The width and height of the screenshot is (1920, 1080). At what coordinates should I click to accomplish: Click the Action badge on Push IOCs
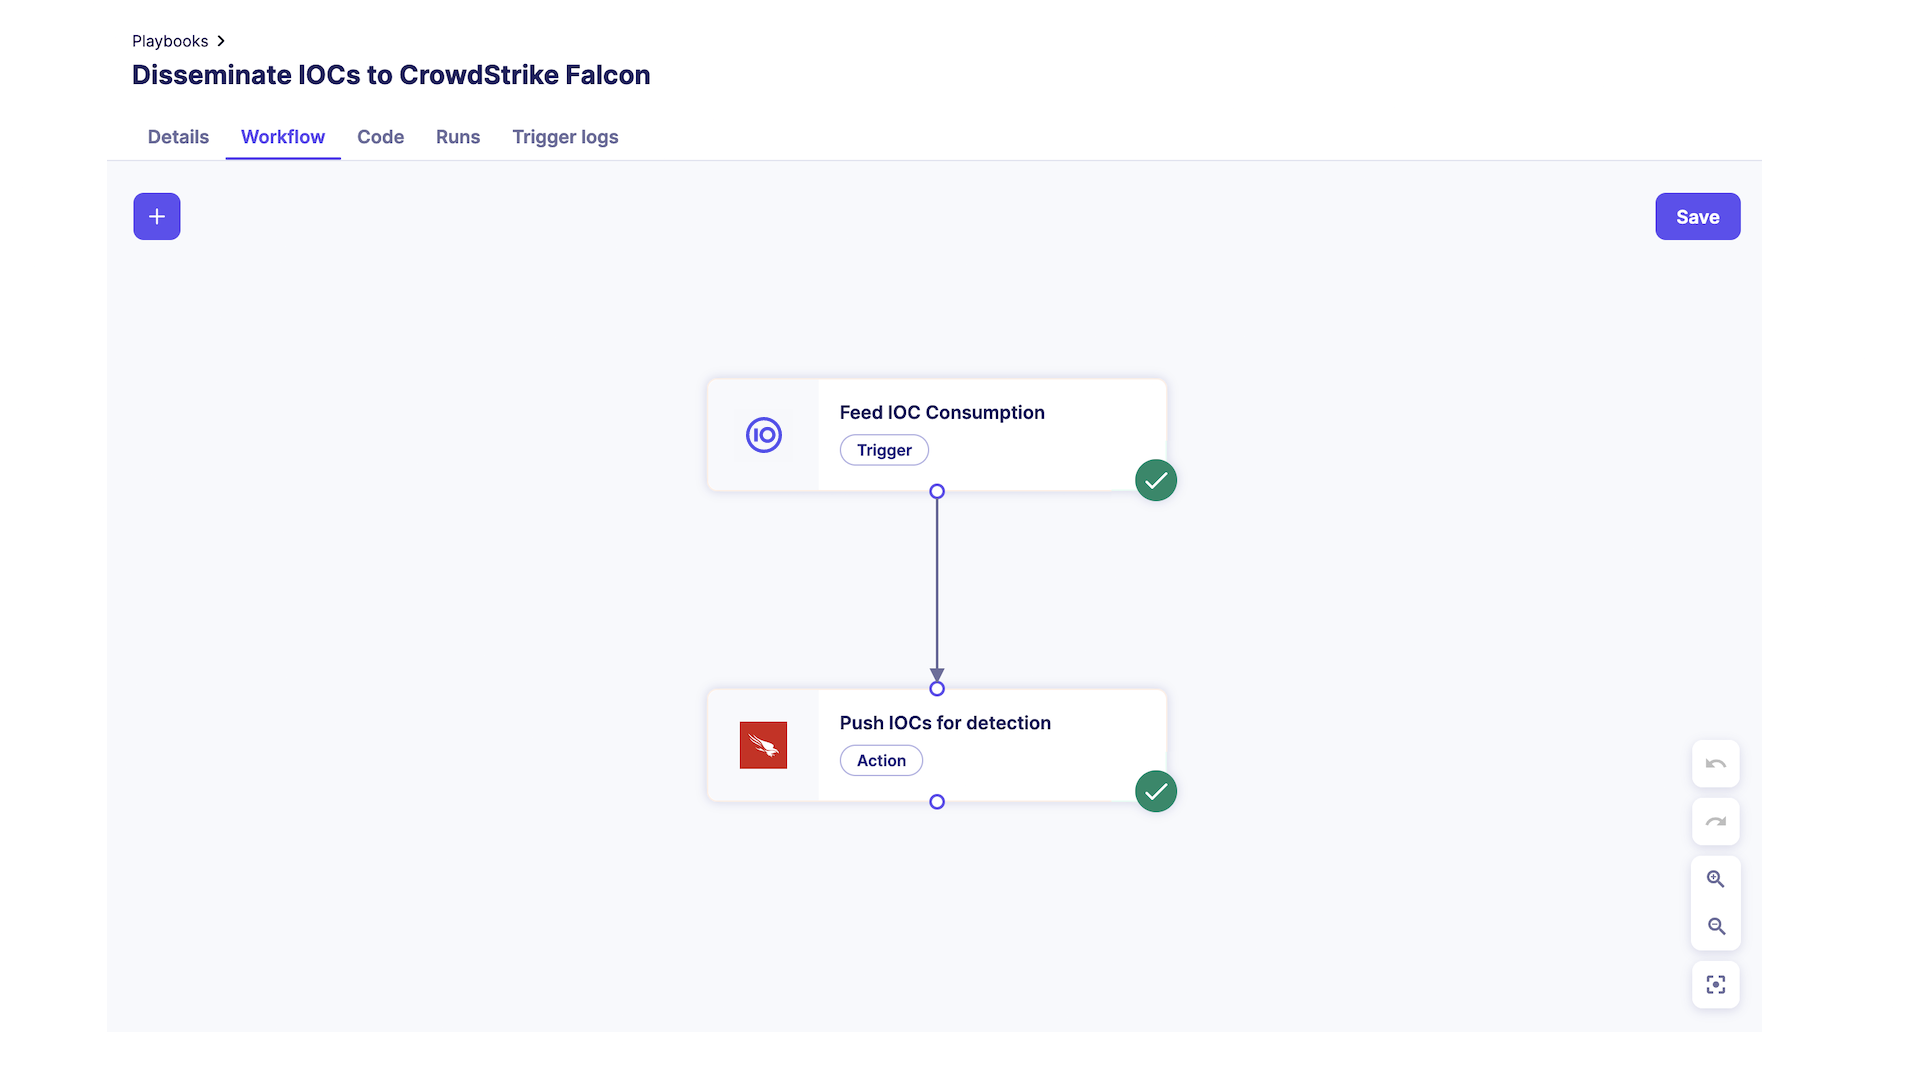pyautogui.click(x=881, y=761)
